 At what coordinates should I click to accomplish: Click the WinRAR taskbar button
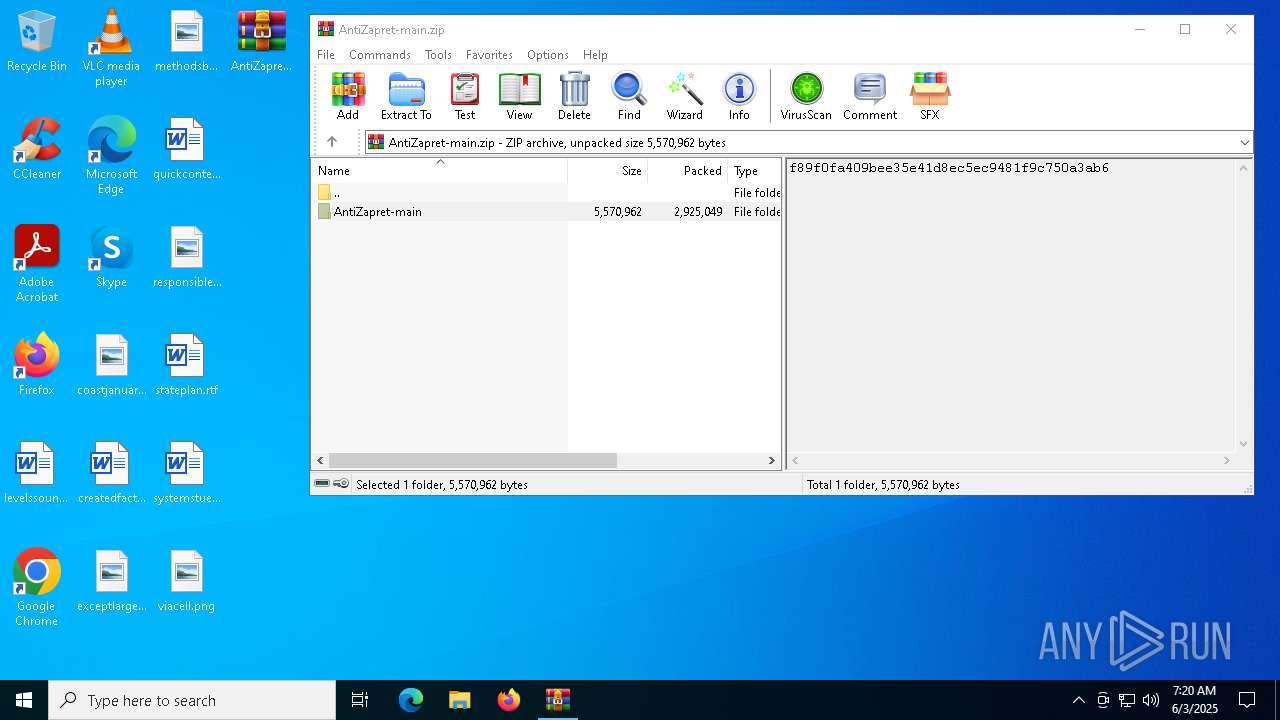point(557,700)
